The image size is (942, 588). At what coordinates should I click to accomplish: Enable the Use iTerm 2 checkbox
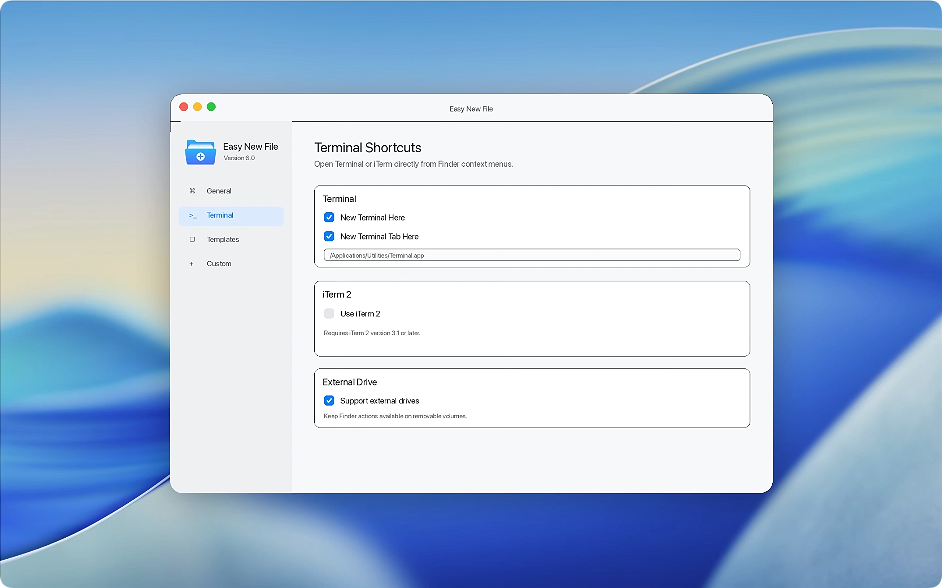click(329, 314)
